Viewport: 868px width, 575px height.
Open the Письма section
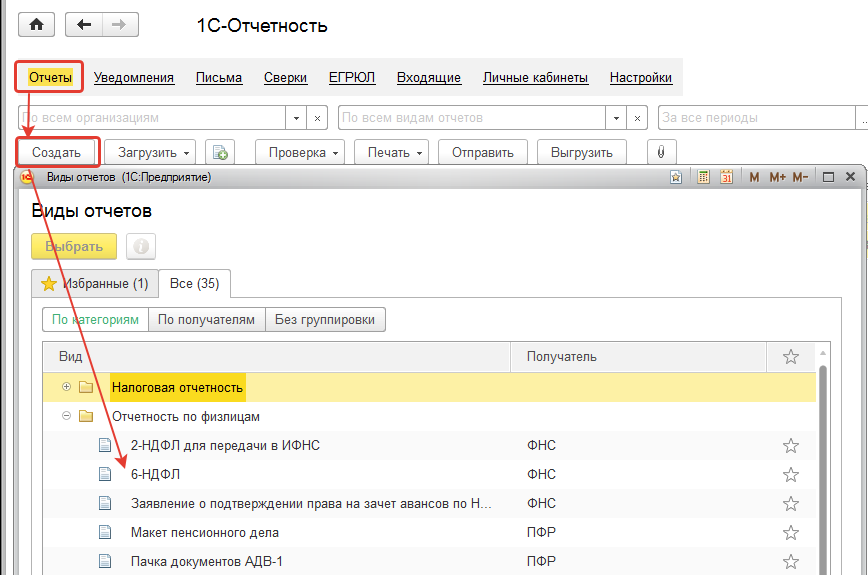tap(219, 77)
